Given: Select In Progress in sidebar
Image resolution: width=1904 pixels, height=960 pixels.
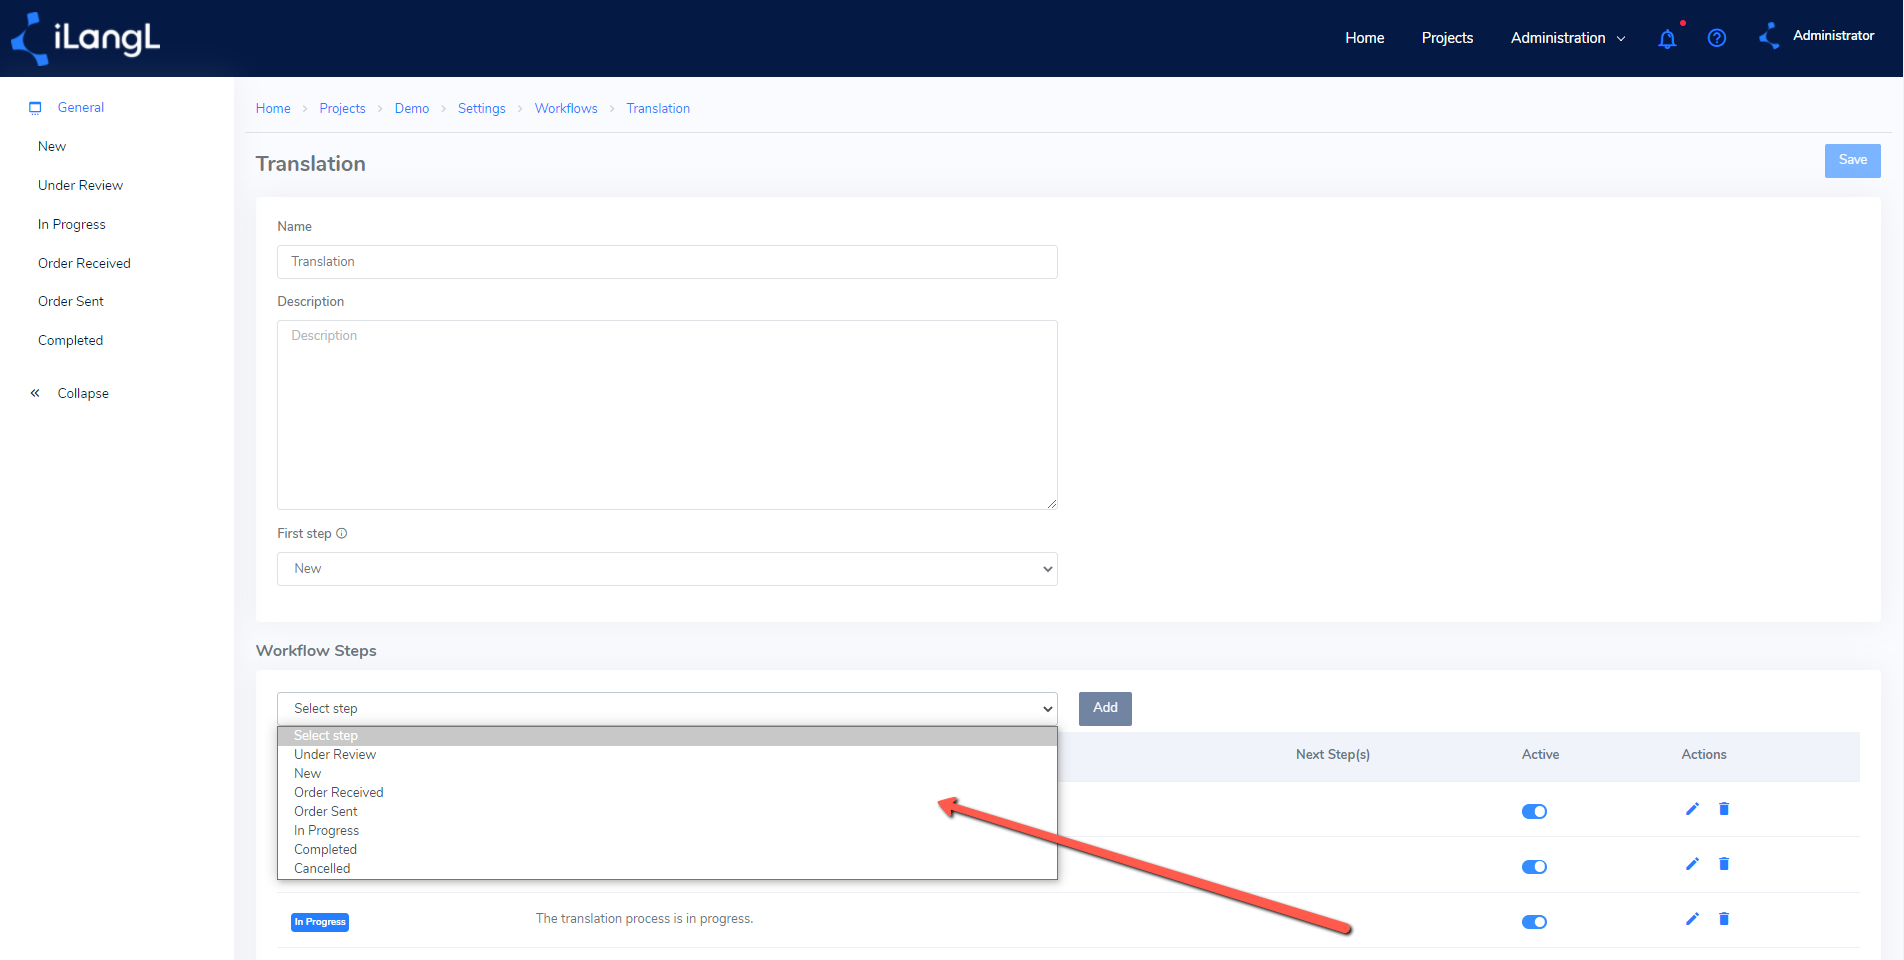Looking at the screenshot, I should 72,225.
